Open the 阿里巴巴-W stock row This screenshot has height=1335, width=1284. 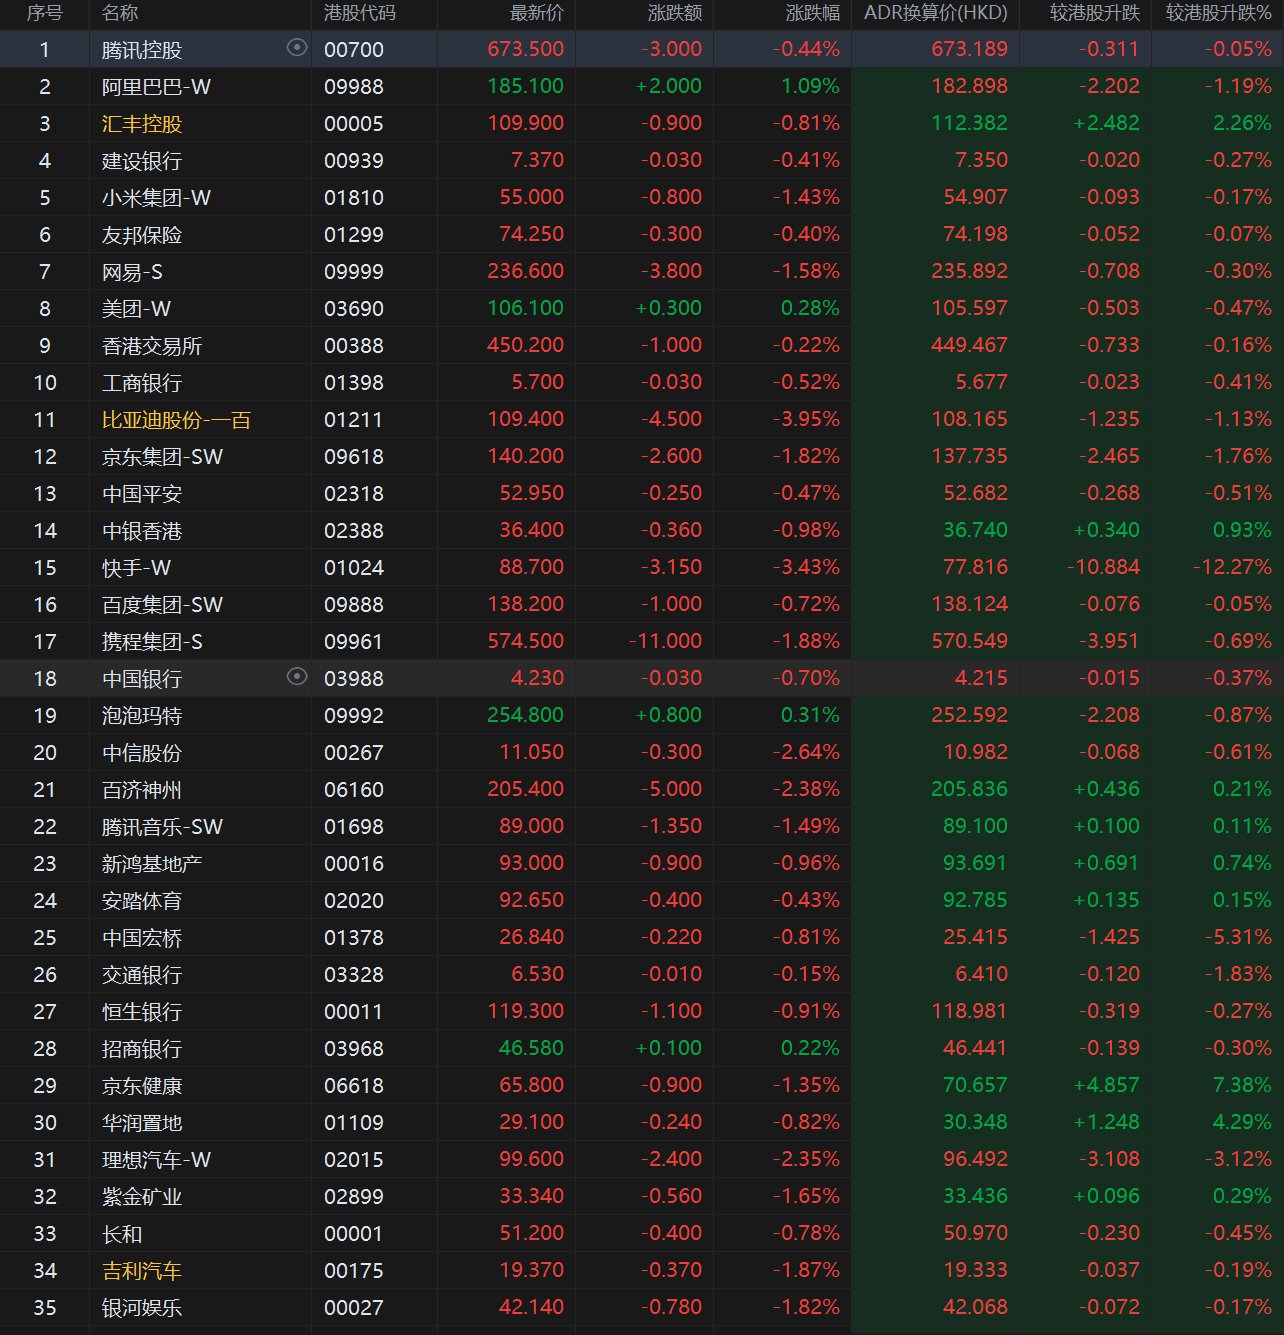coord(156,86)
